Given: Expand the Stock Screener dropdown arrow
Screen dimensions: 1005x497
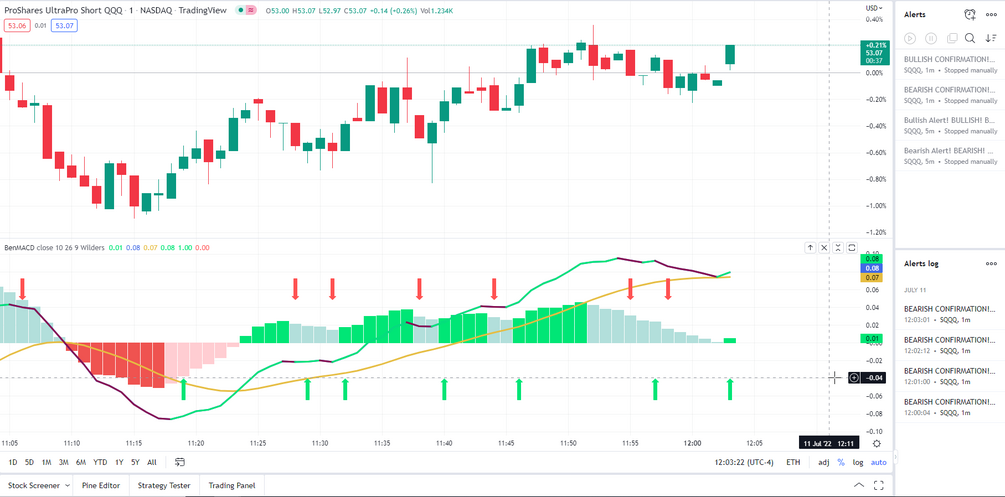Looking at the screenshot, I should tap(65, 485).
